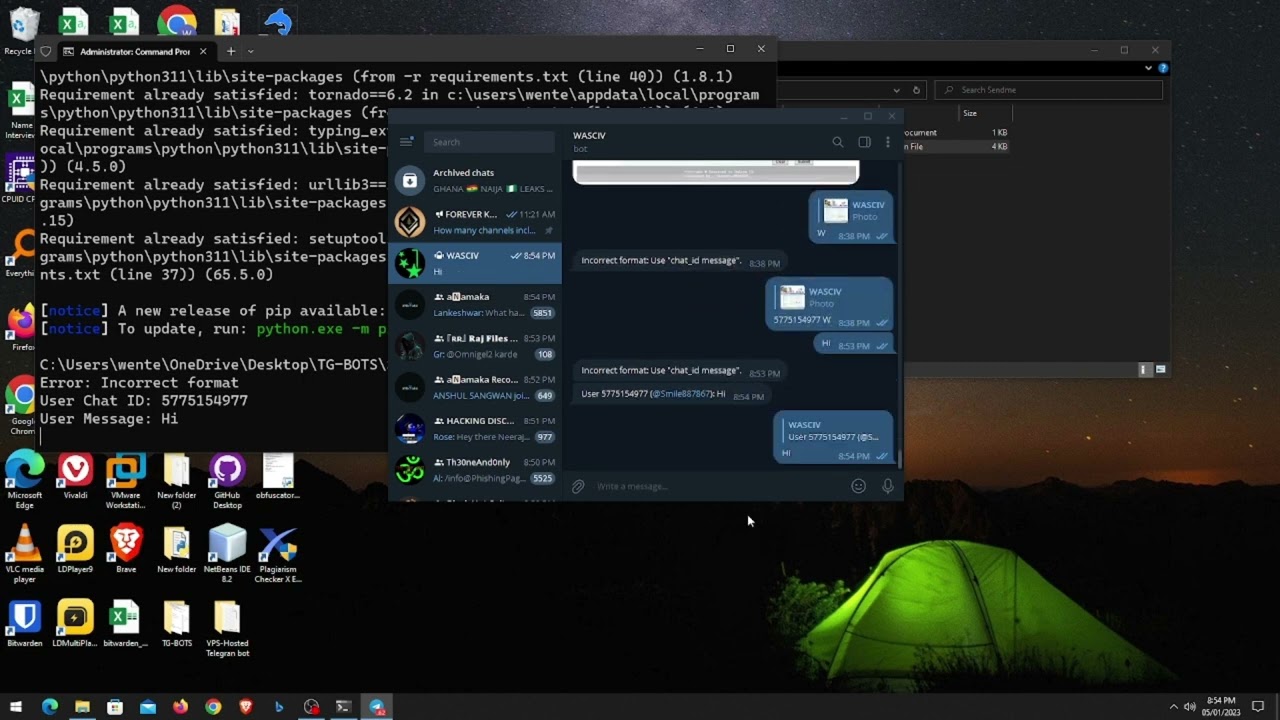Open the Windows Start menu
Image resolution: width=1280 pixels, height=720 pixels.
pos(16,707)
